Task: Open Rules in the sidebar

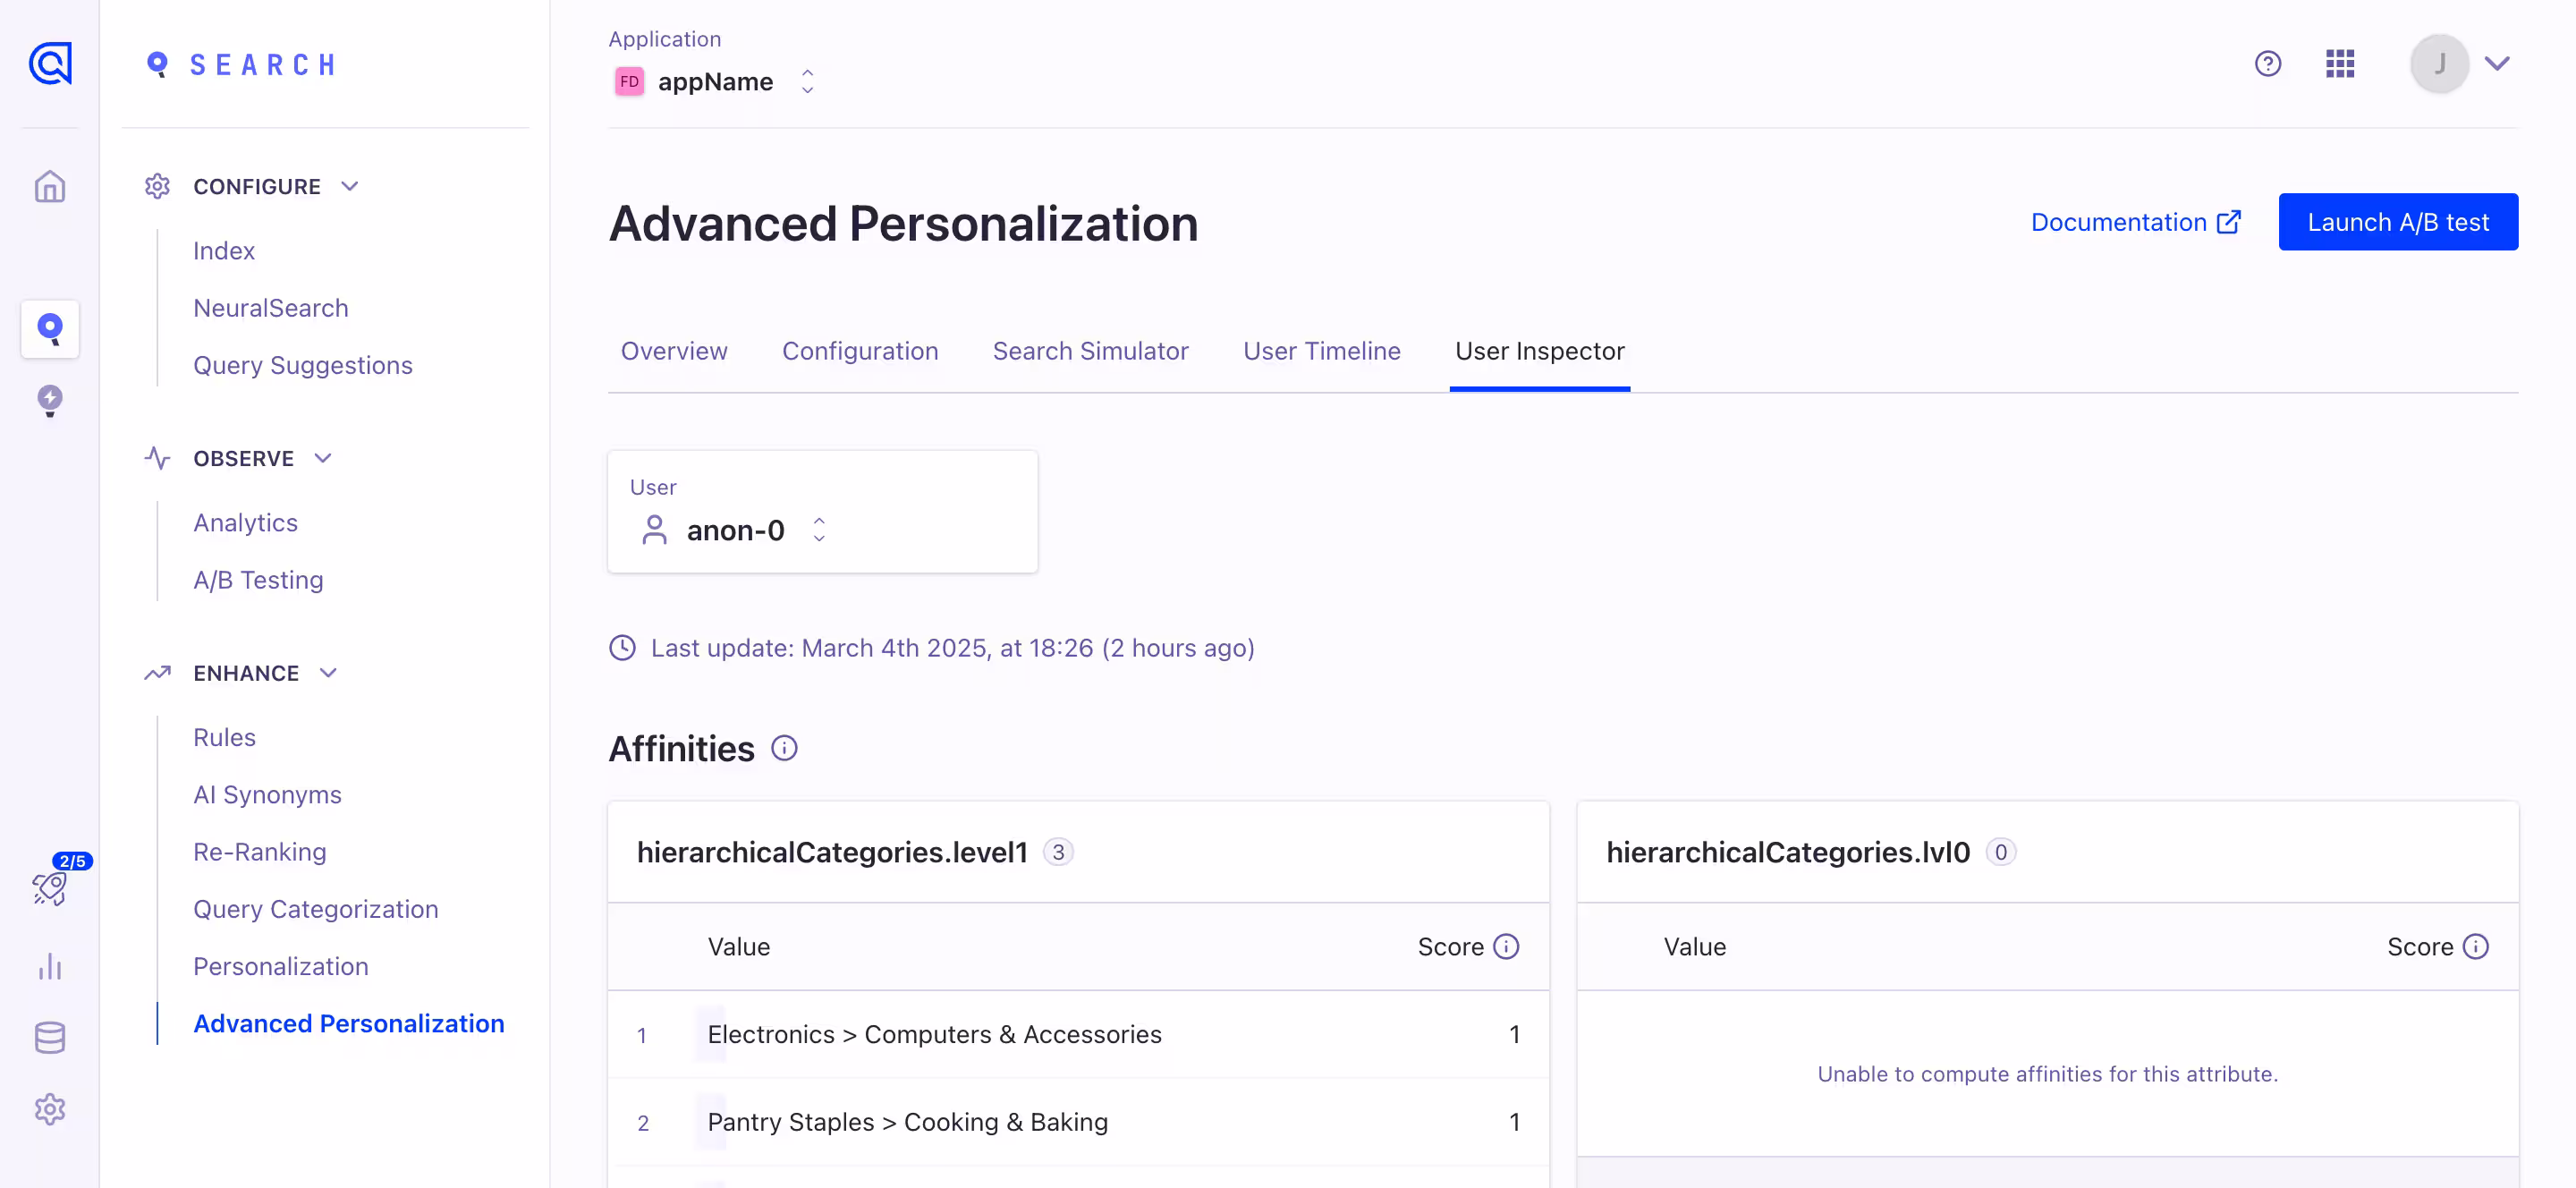Action: [x=225, y=737]
